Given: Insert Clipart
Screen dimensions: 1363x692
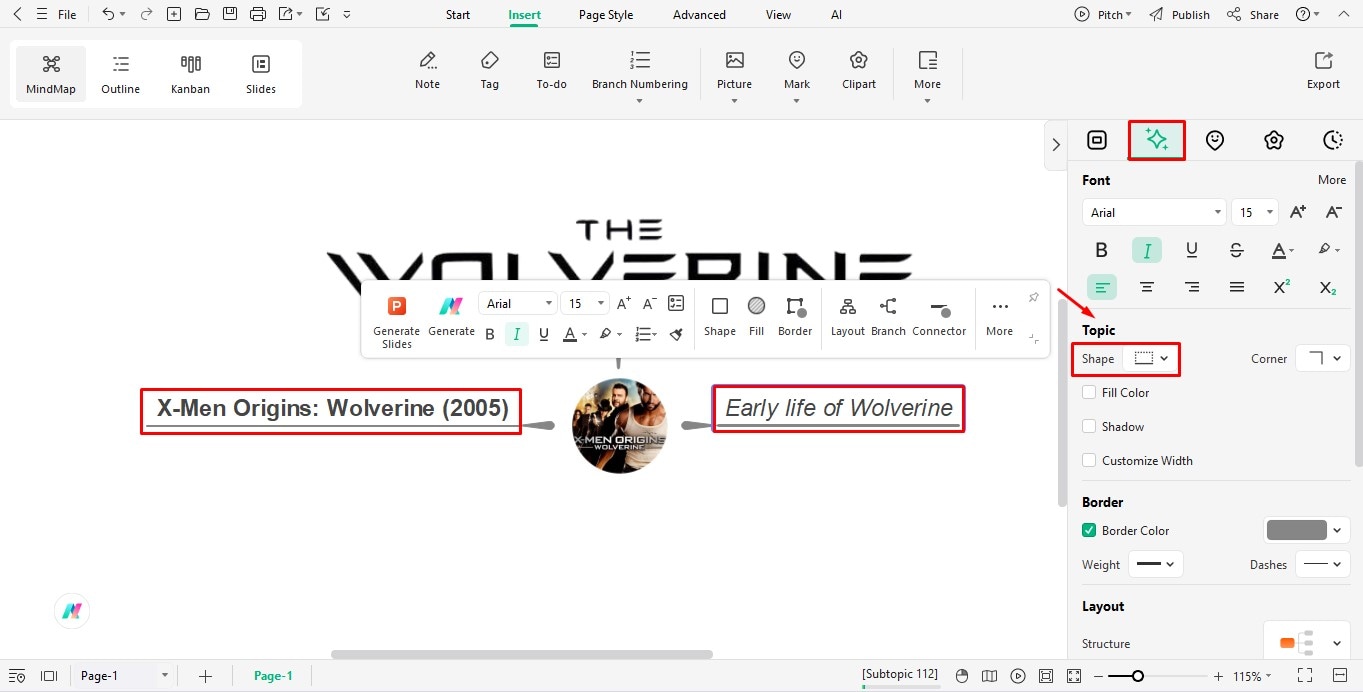Looking at the screenshot, I should click(859, 70).
